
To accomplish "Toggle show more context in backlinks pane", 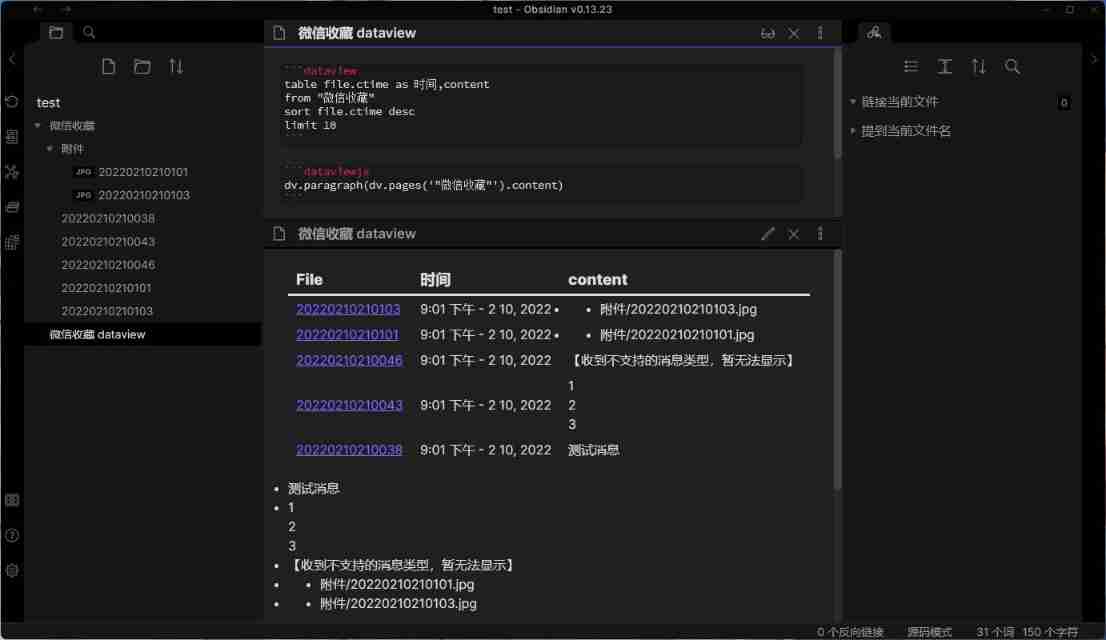I will pos(945,66).
